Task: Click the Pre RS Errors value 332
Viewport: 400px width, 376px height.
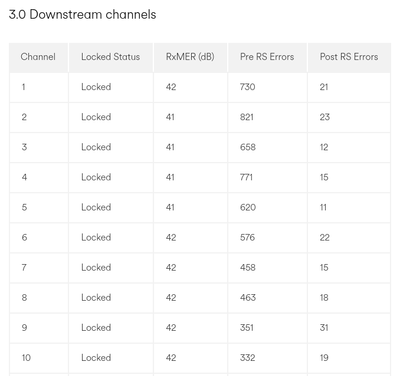Action: pos(247,358)
